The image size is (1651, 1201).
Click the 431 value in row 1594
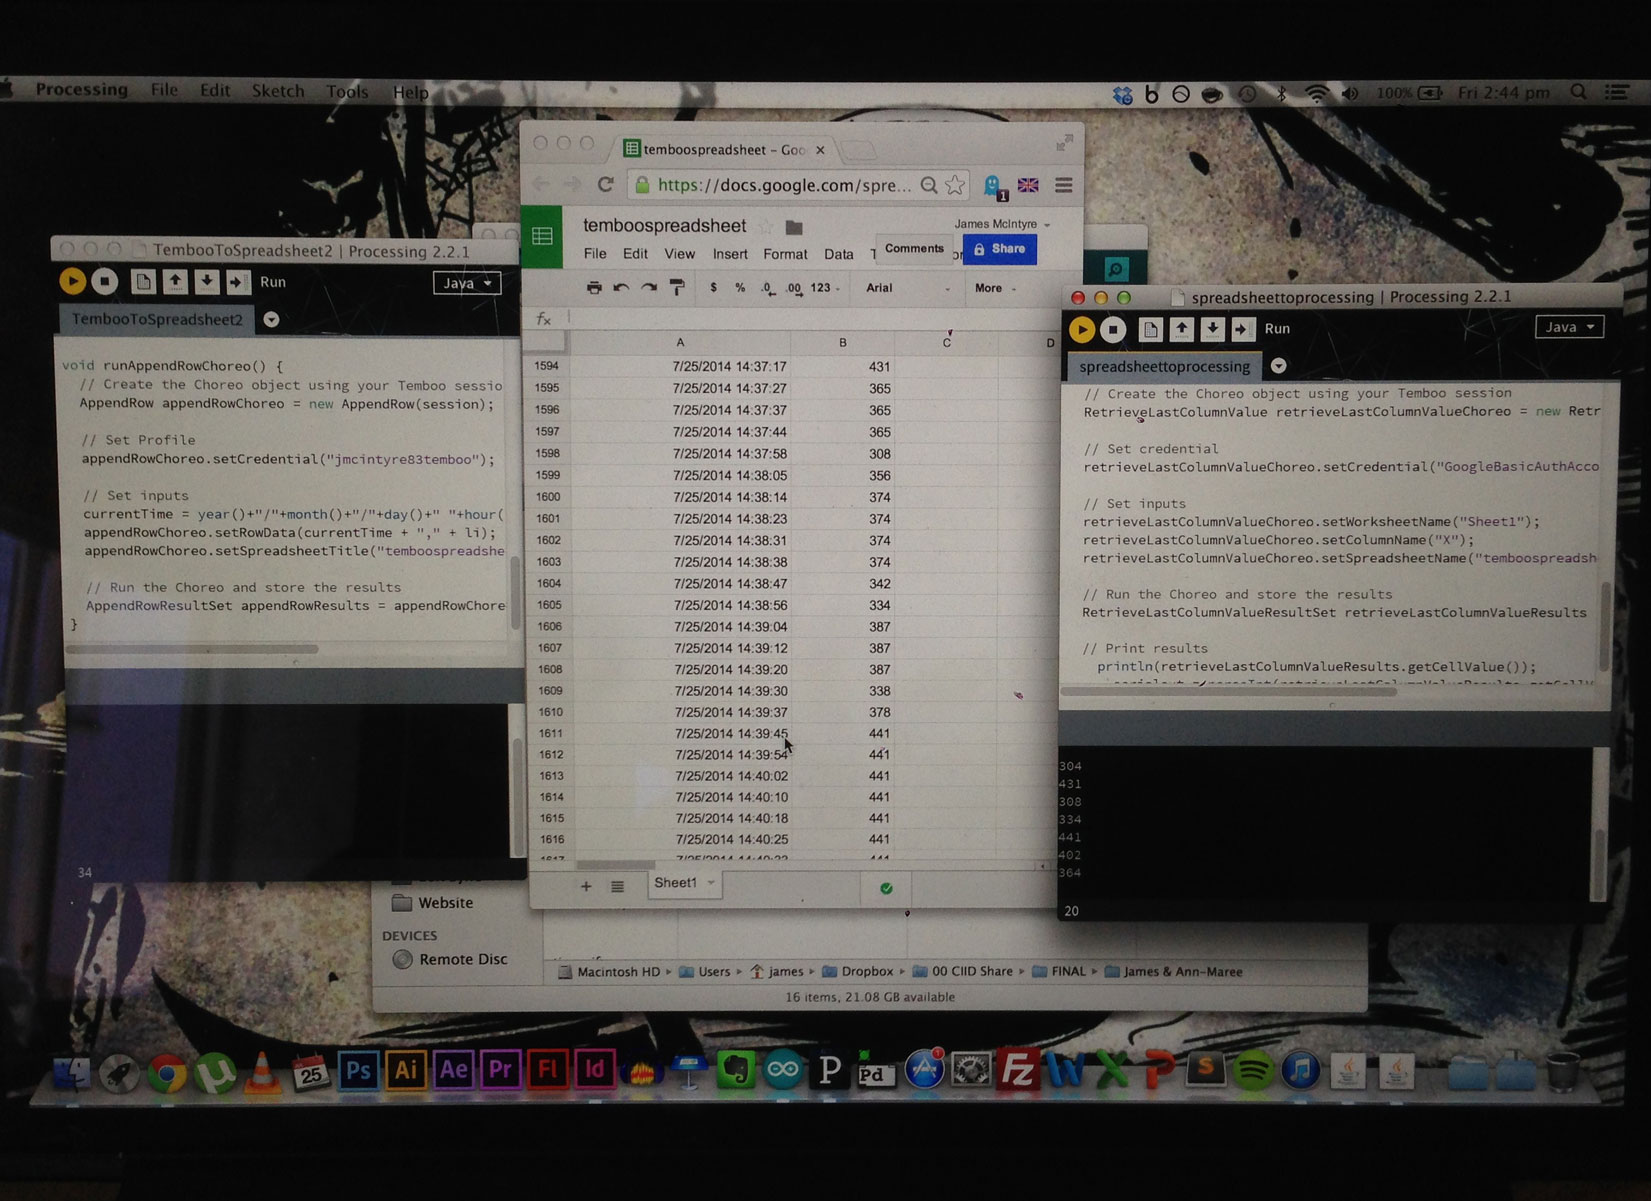tap(879, 367)
